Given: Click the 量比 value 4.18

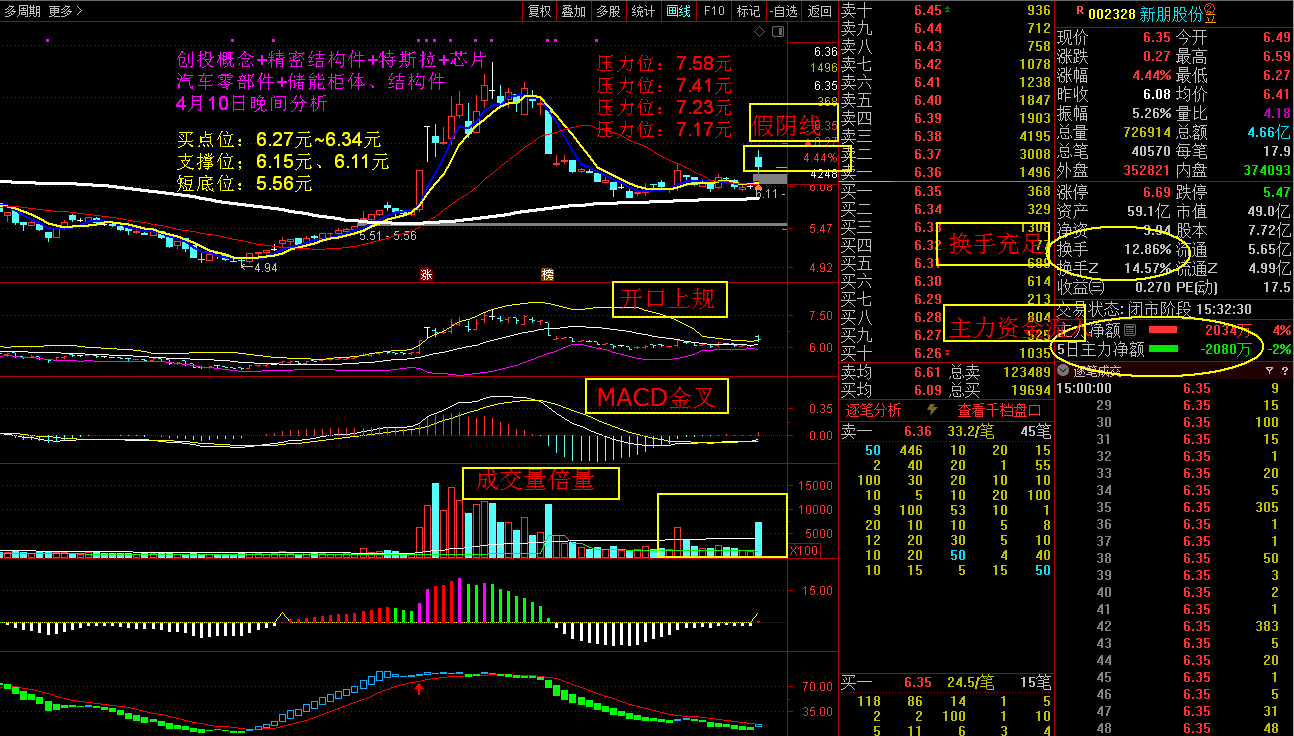Looking at the screenshot, I should tap(1277, 114).
